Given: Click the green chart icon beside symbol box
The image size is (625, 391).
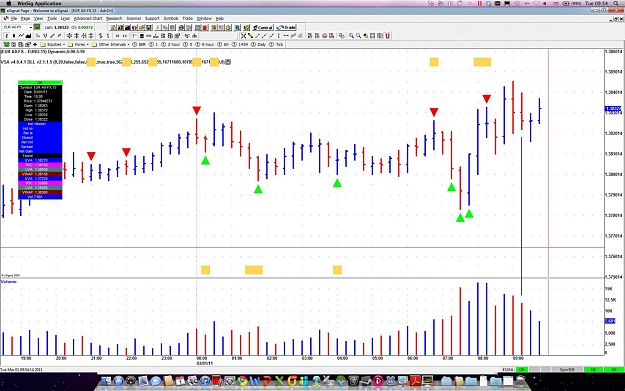Looking at the screenshot, I should coord(37,27).
